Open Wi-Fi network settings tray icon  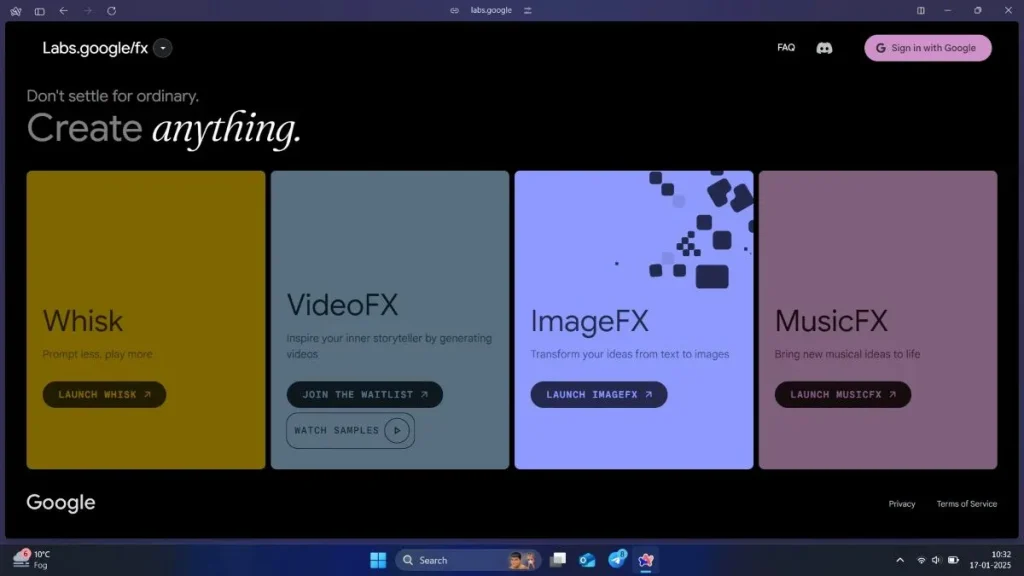(x=921, y=560)
